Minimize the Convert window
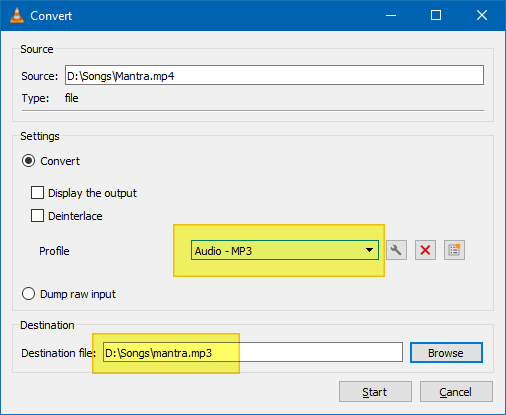This screenshot has height=415, width=506. [391, 15]
